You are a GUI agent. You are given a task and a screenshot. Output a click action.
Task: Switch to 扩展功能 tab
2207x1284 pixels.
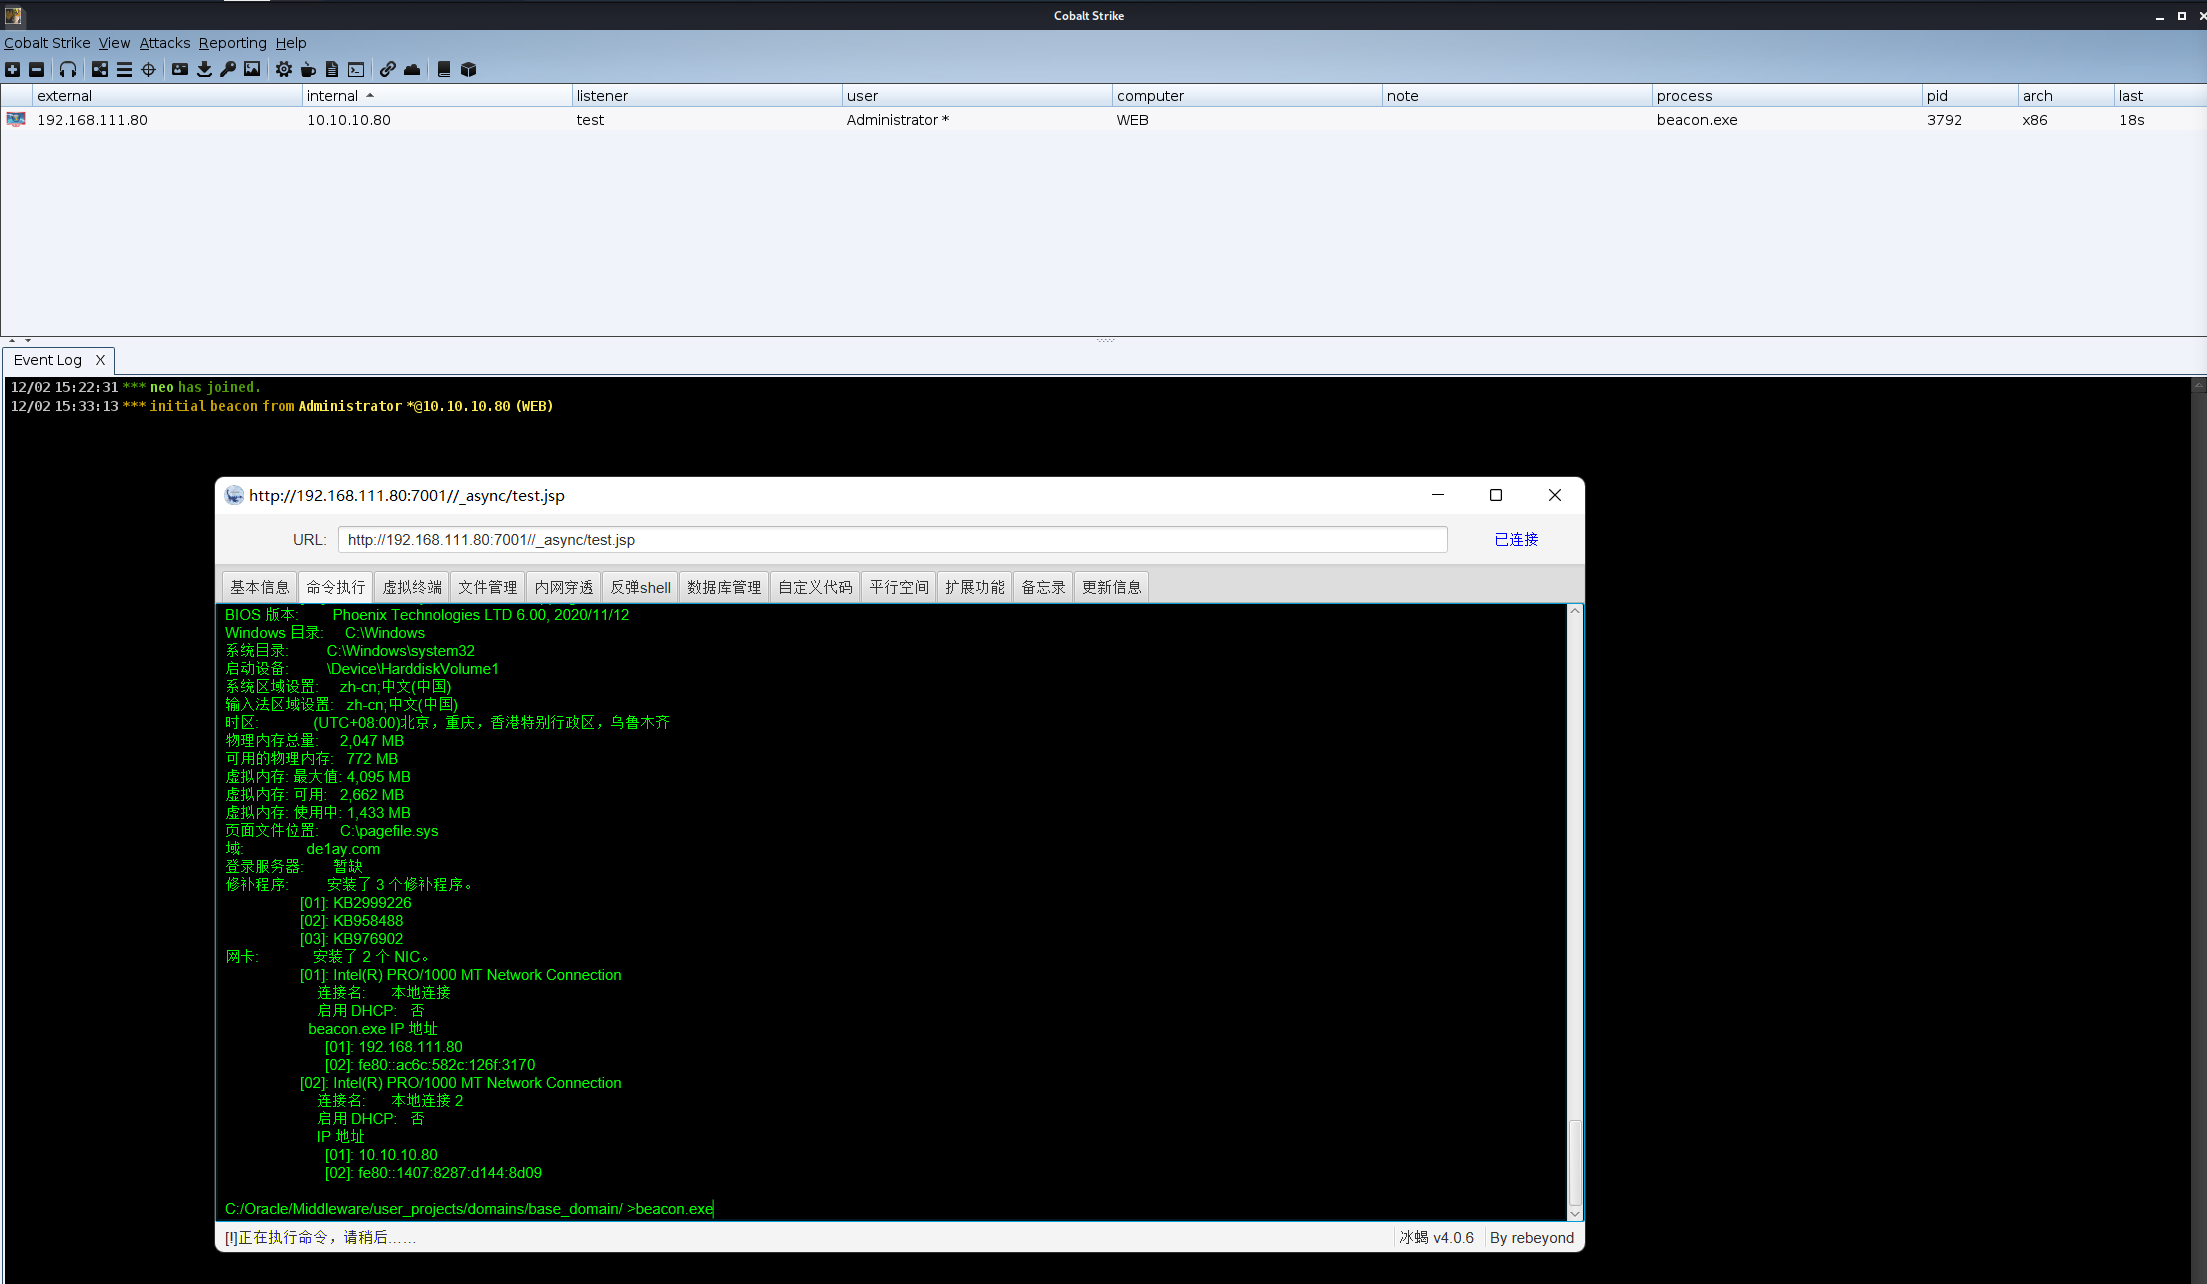[975, 587]
